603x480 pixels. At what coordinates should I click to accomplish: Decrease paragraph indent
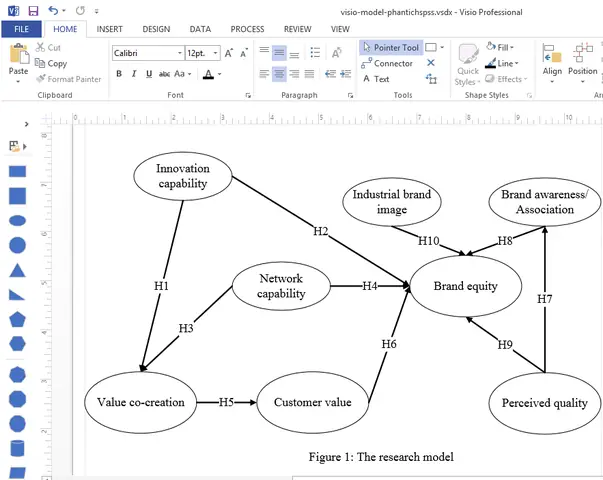pos(330,74)
